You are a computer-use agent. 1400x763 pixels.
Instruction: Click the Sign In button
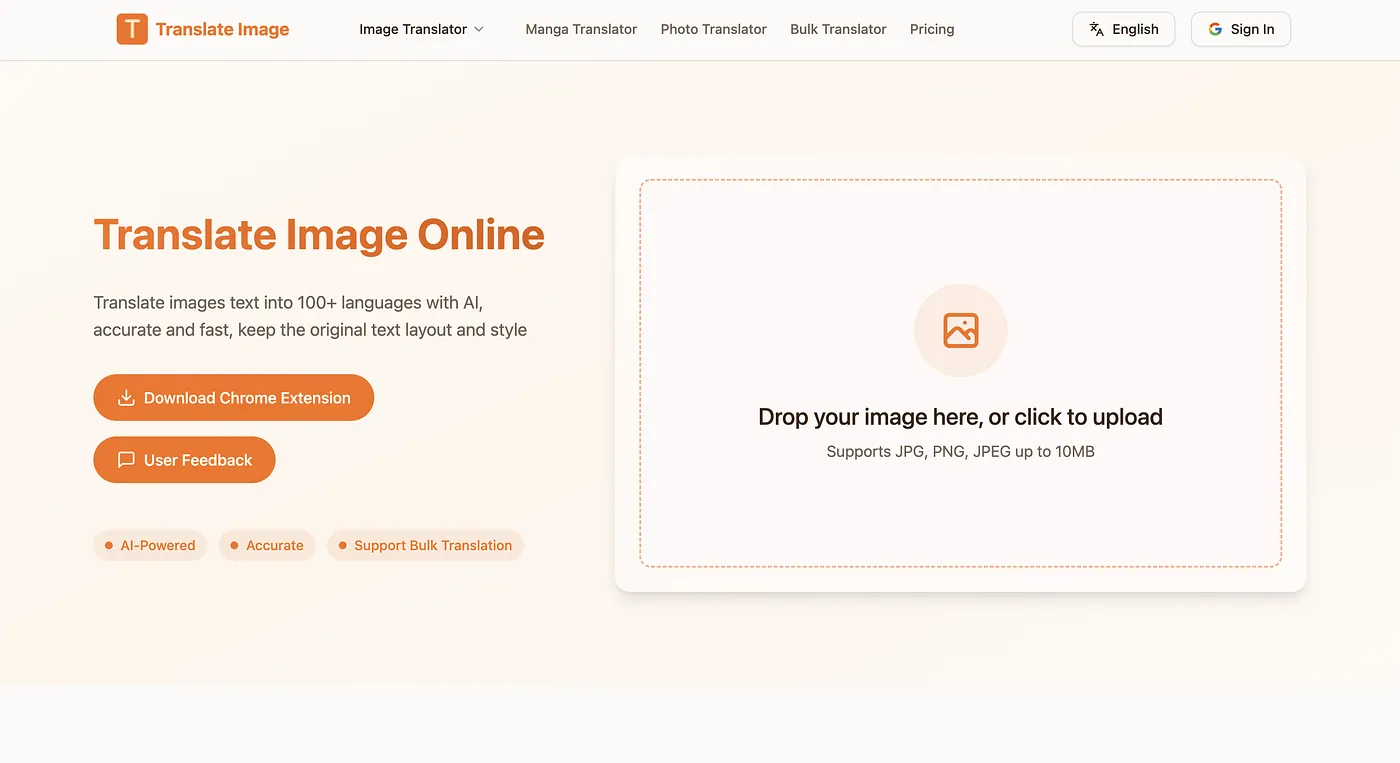pyautogui.click(x=1241, y=29)
